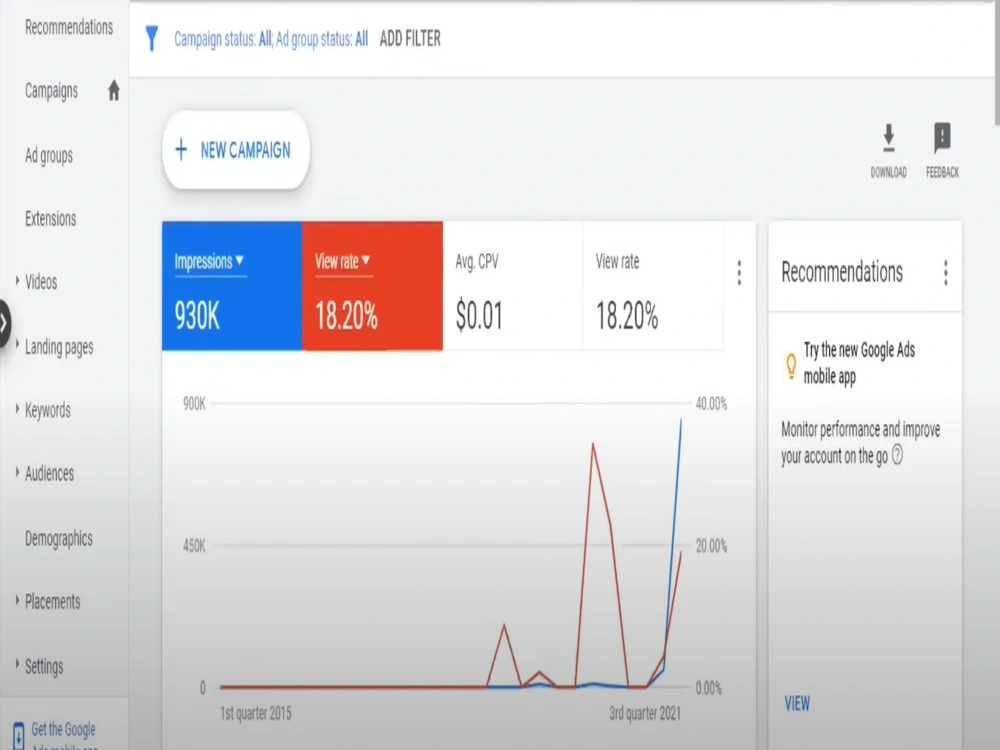The width and height of the screenshot is (1000, 750).
Task: Expand the Landing pages sidebar section
Action: click(17, 346)
